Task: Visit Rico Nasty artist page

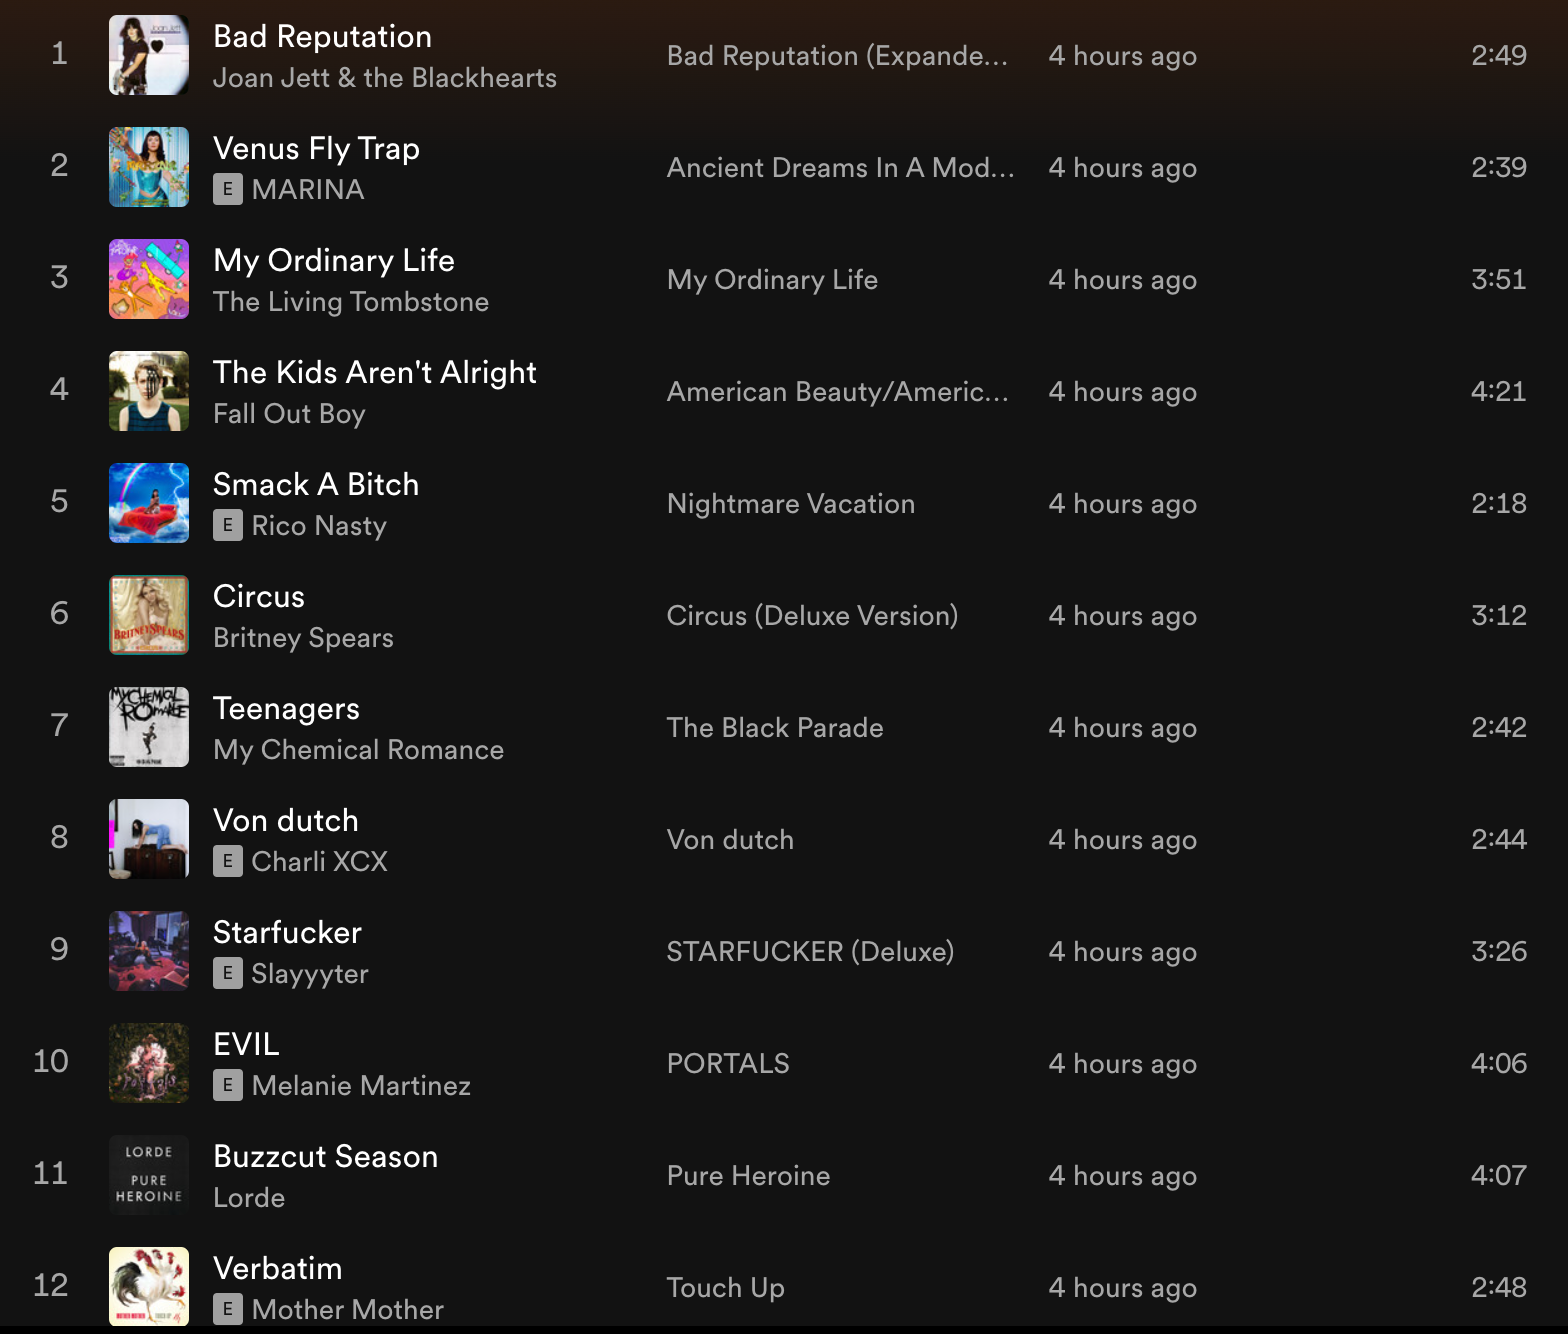Action: click(x=319, y=526)
